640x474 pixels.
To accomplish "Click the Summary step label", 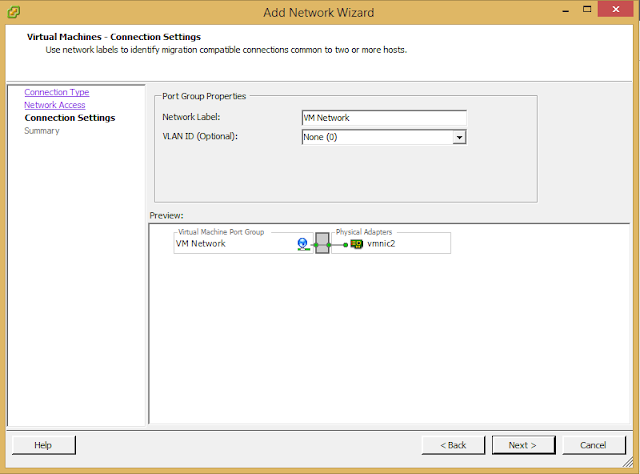I will pyautogui.click(x=42, y=131).
